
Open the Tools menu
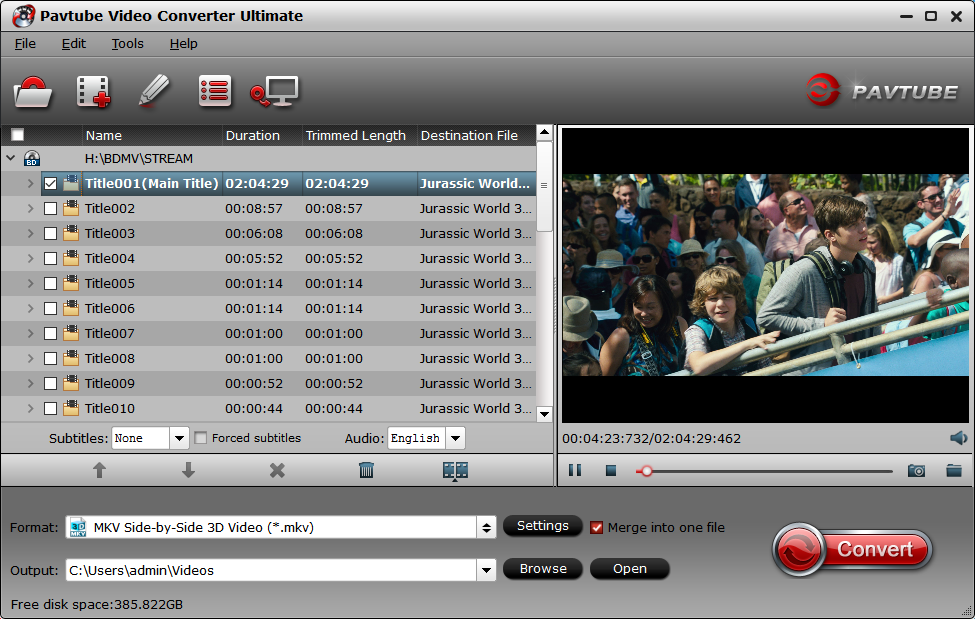click(127, 44)
